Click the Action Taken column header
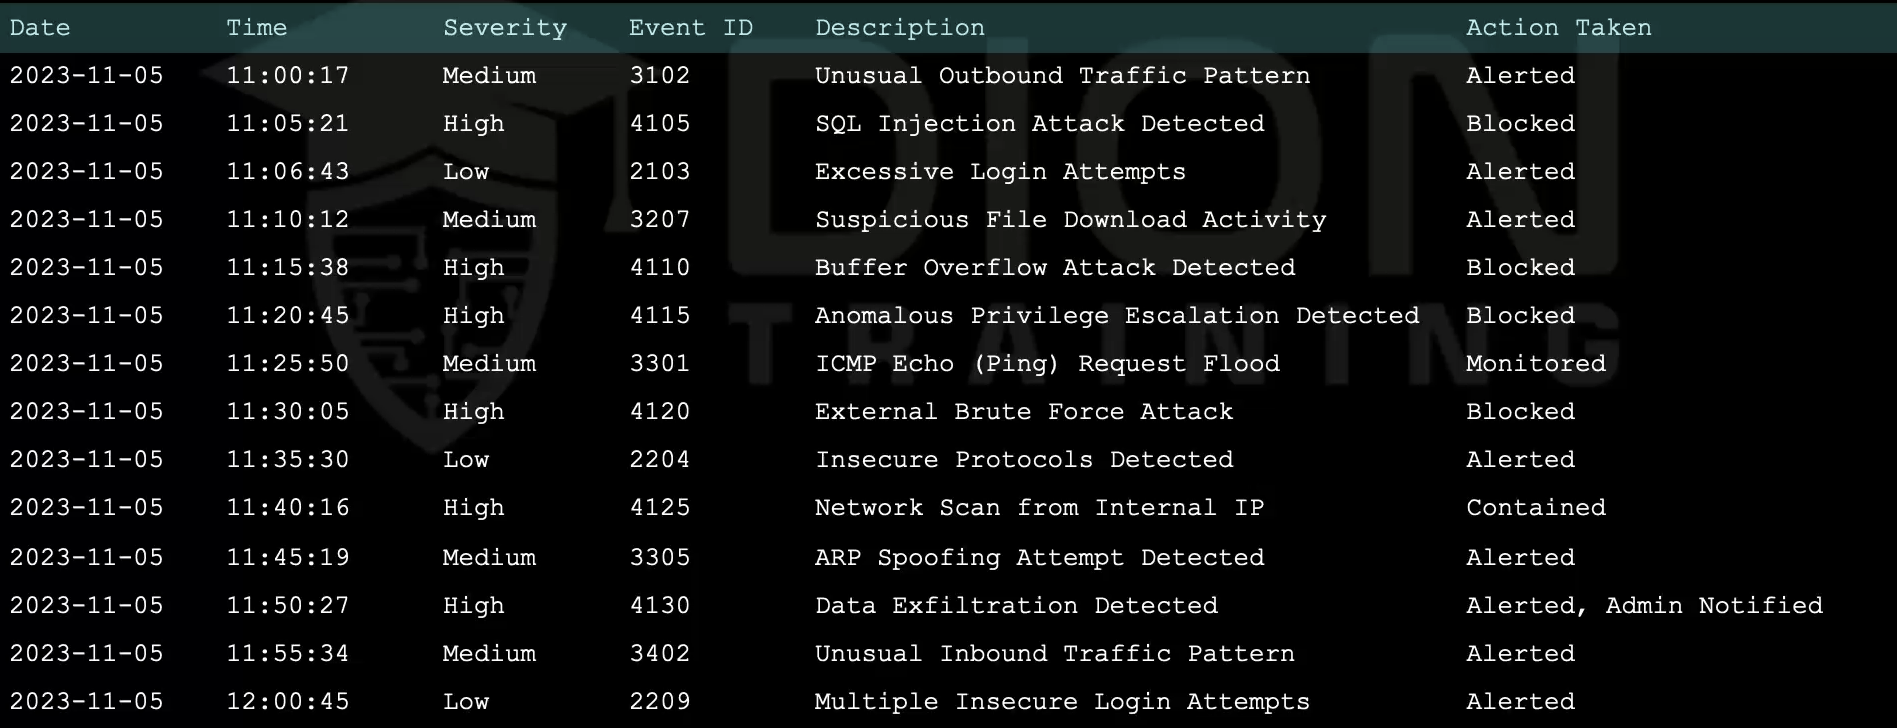 click(x=1558, y=28)
